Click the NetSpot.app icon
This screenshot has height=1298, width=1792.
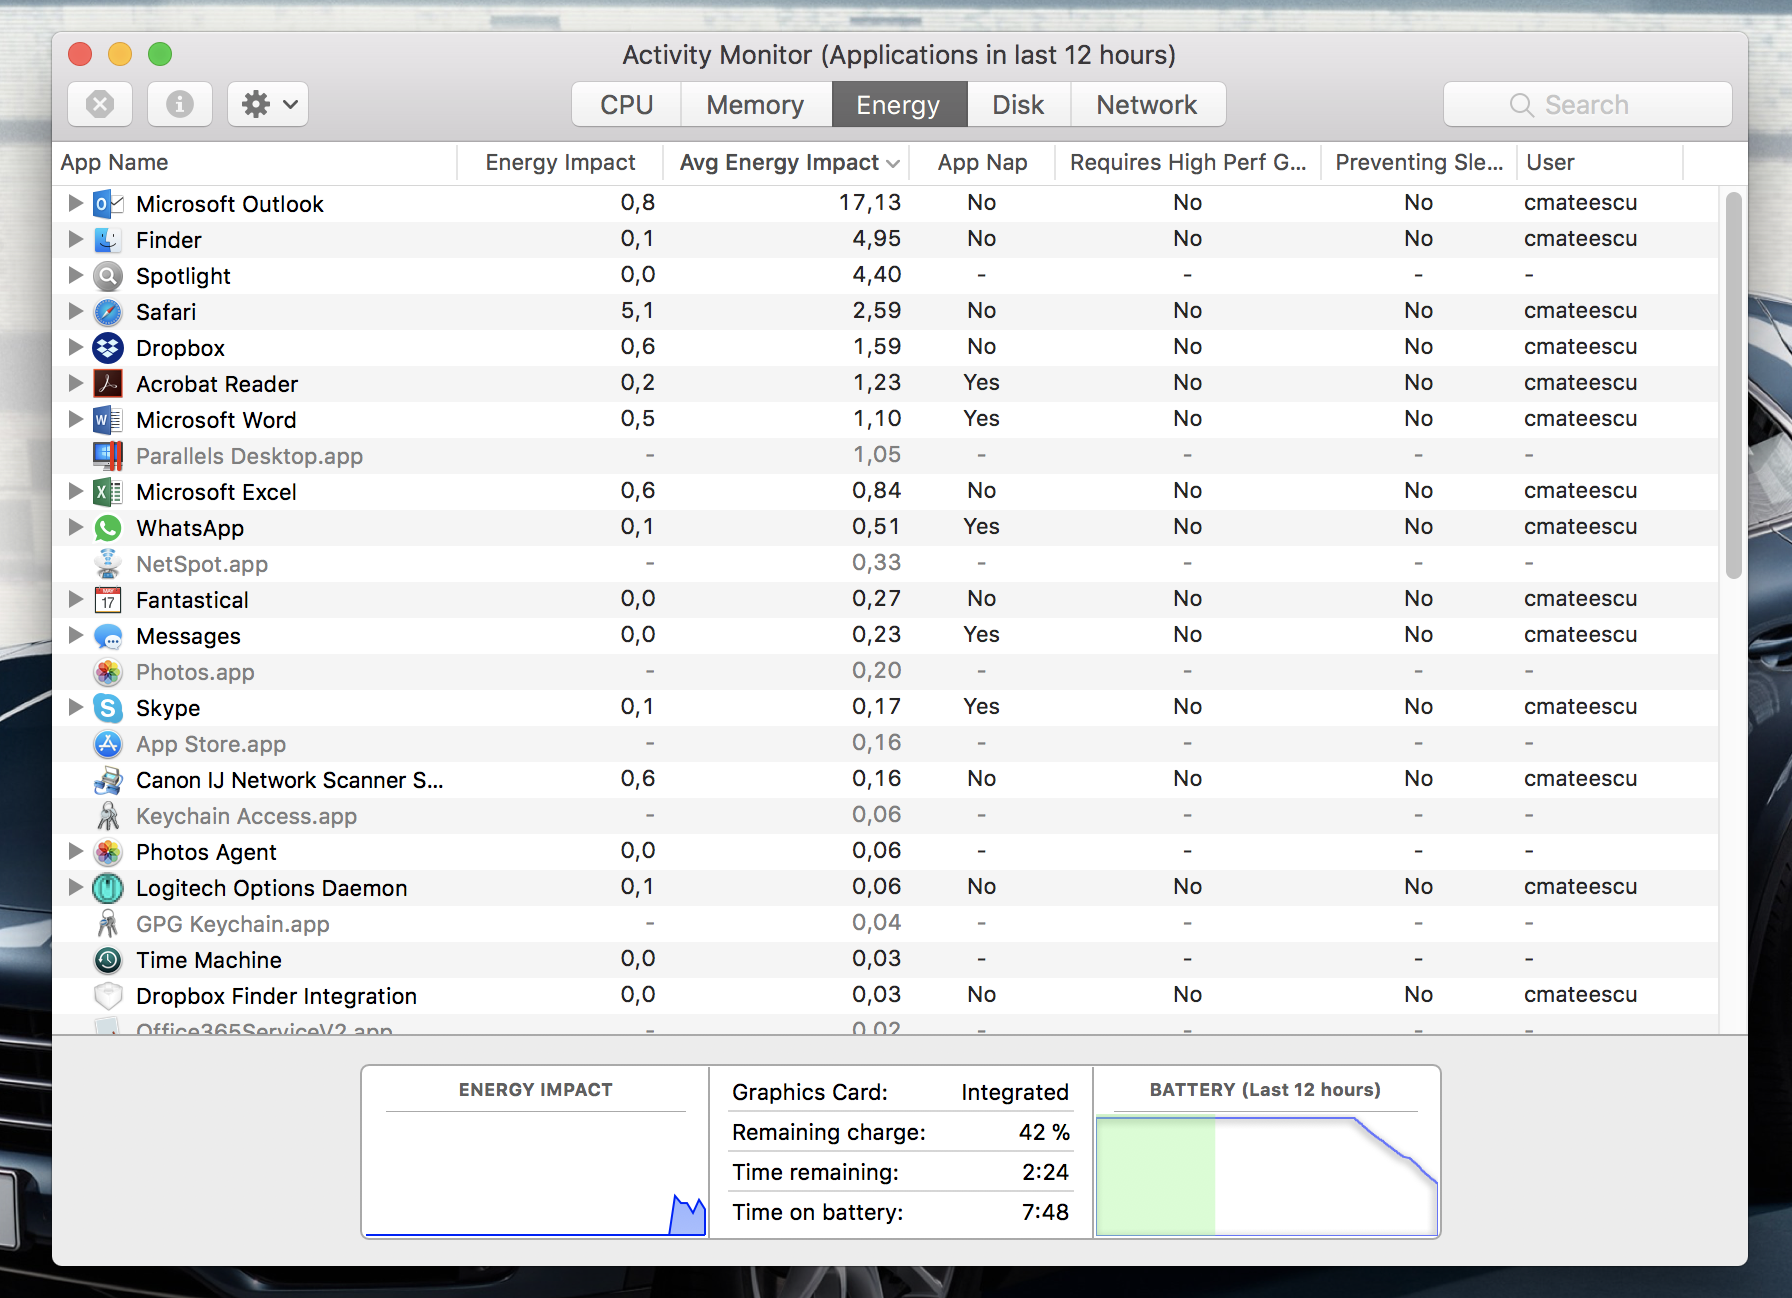point(108,564)
